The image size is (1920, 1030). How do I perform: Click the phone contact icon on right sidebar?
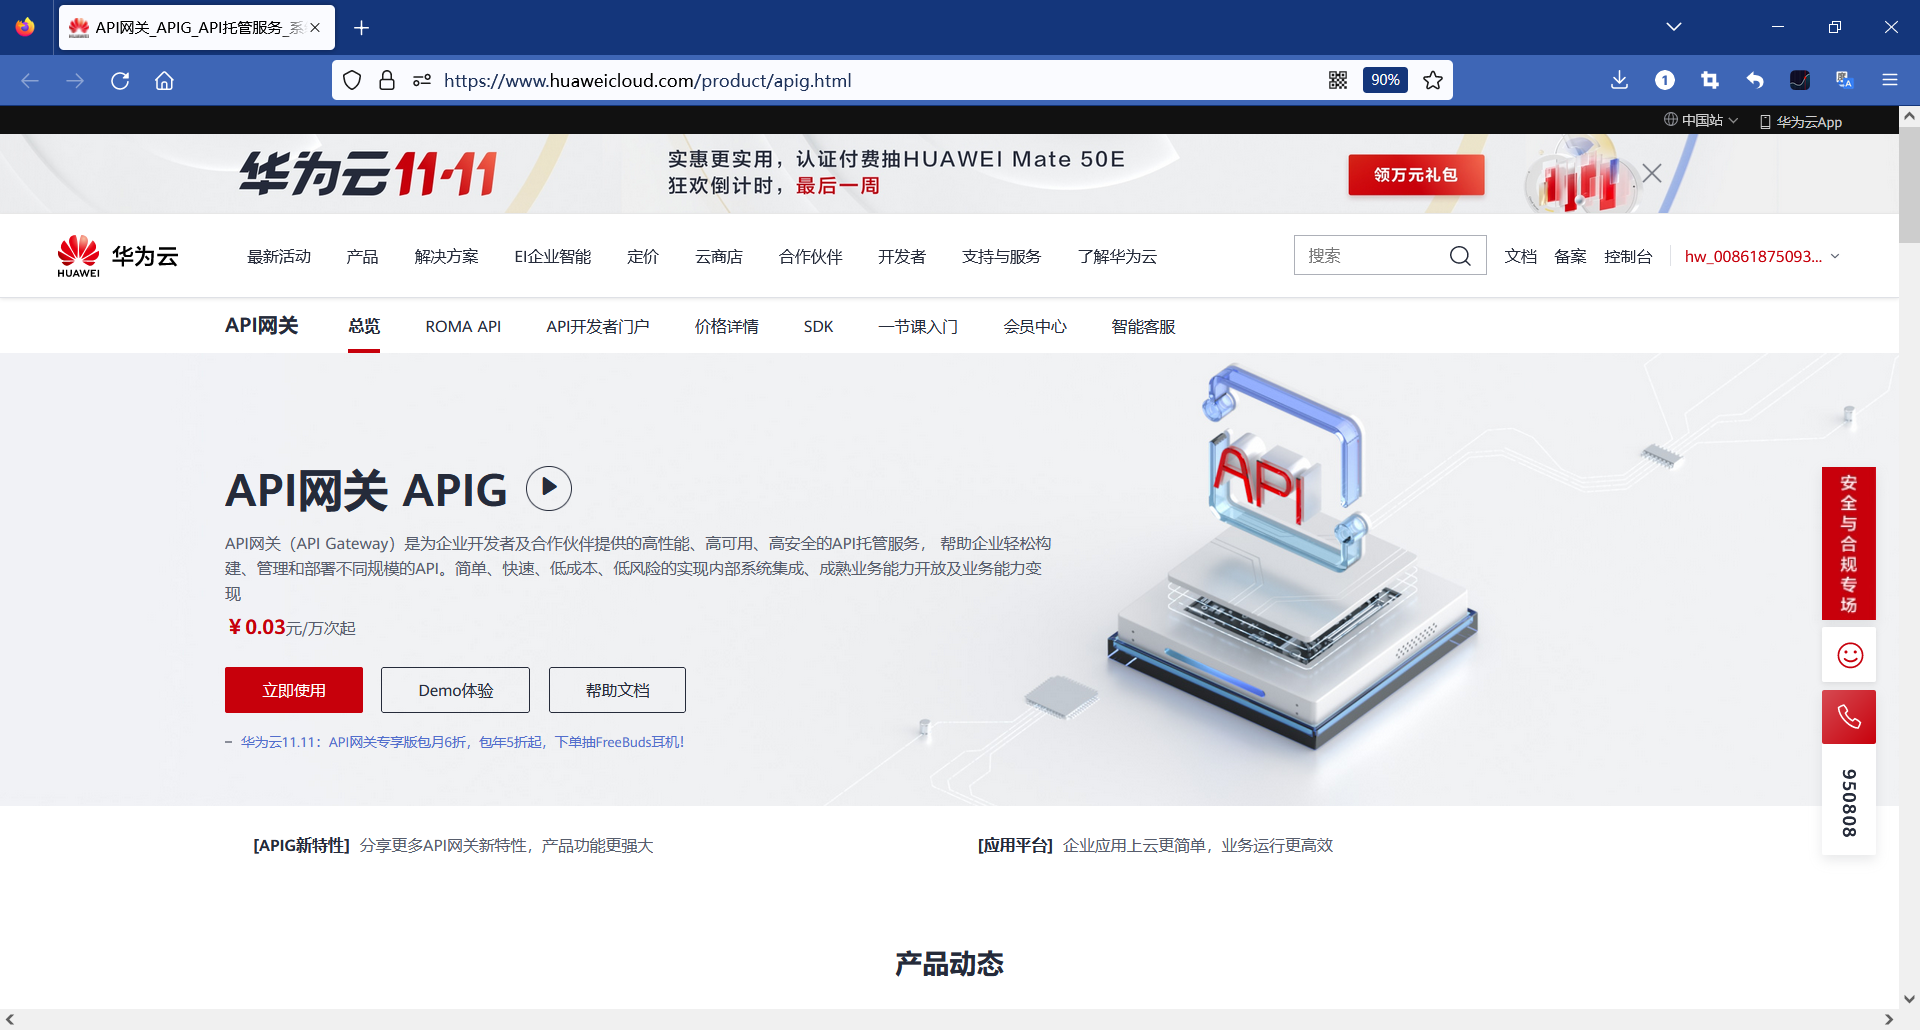(1849, 716)
